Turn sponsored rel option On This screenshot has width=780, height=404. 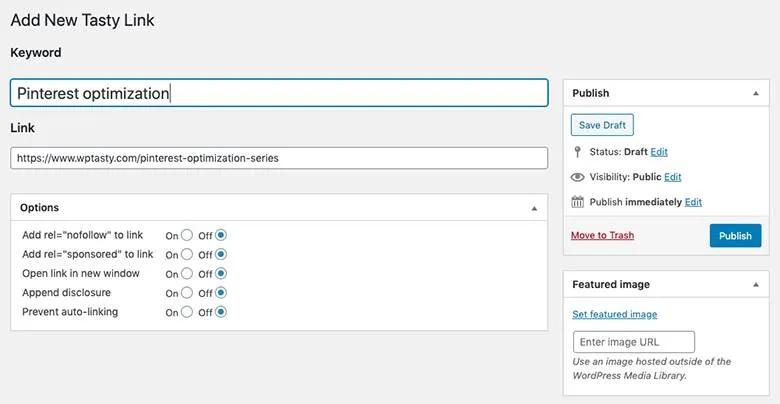click(x=187, y=254)
